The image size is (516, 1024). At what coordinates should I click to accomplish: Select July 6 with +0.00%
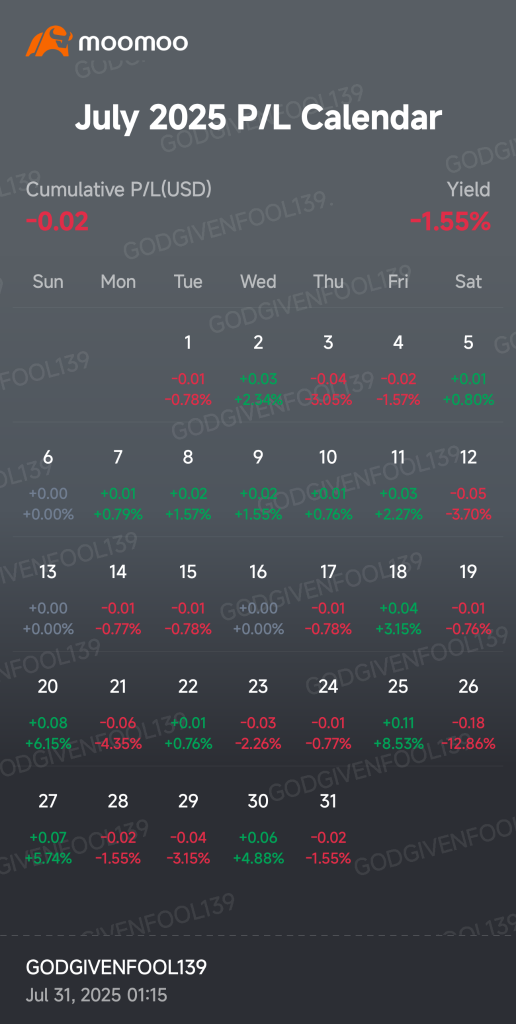tap(48, 485)
